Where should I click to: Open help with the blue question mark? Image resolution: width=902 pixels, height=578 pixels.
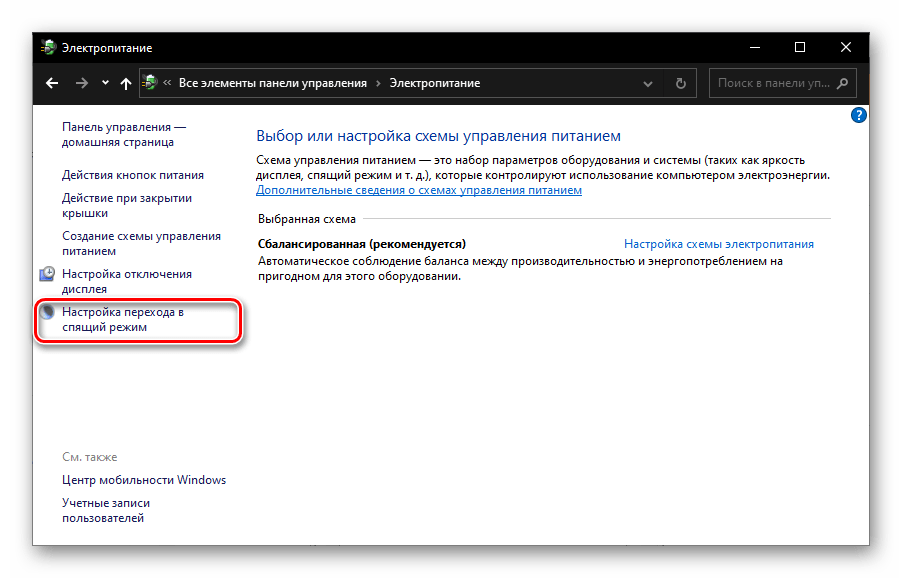tap(858, 115)
